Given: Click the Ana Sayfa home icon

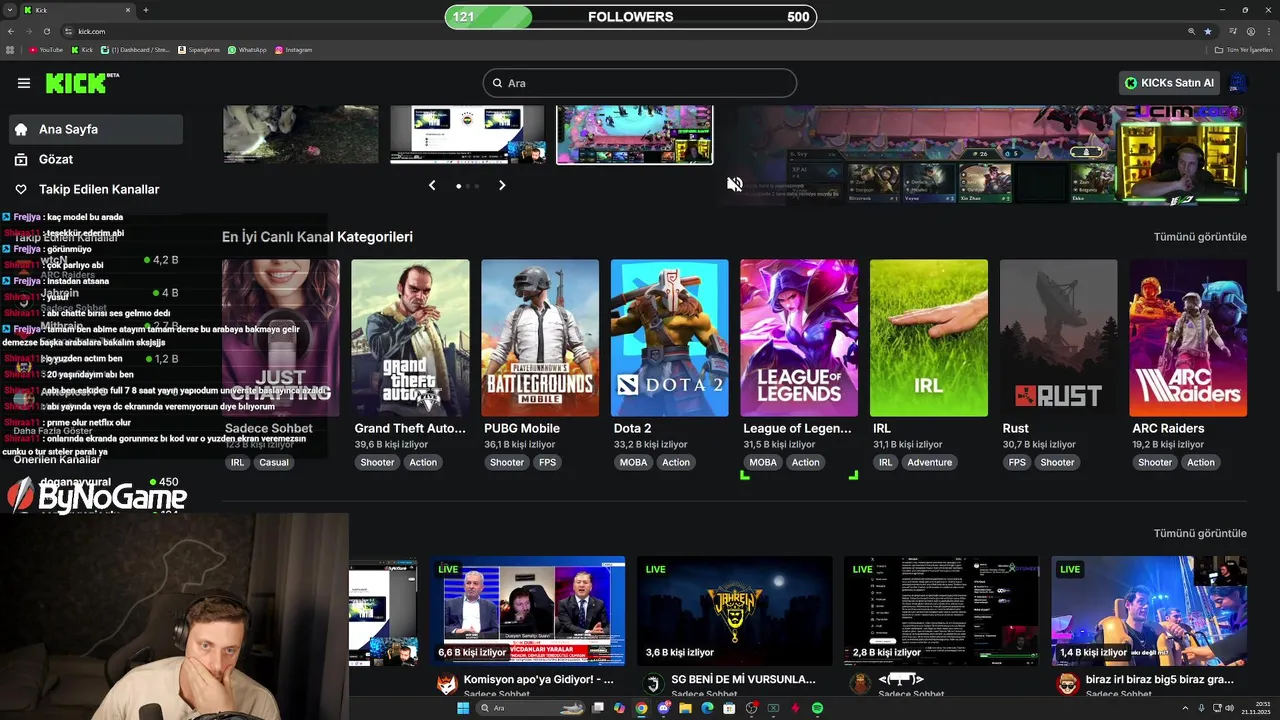Looking at the screenshot, I should tap(21, 129).
